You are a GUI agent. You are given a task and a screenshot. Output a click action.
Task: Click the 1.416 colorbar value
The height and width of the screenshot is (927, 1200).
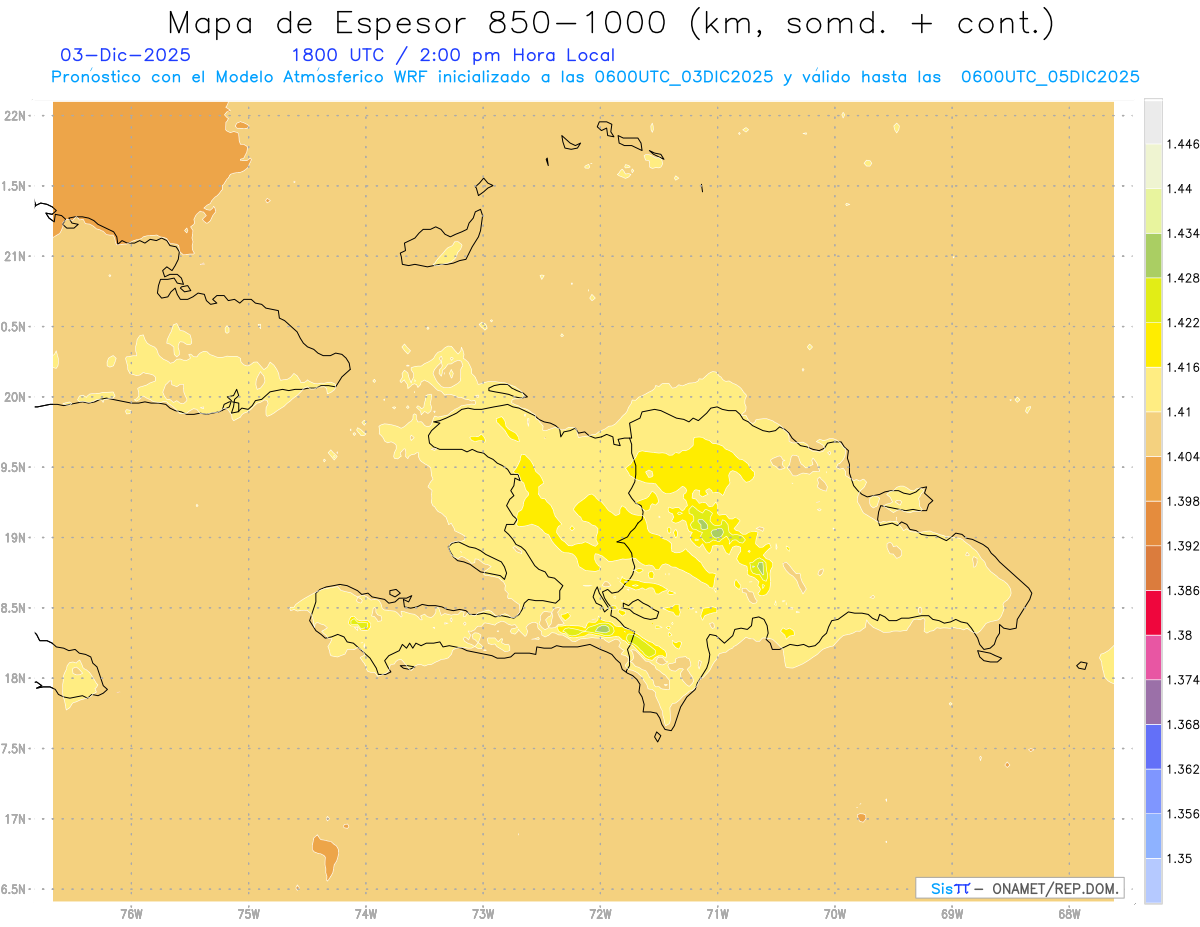1184,367
